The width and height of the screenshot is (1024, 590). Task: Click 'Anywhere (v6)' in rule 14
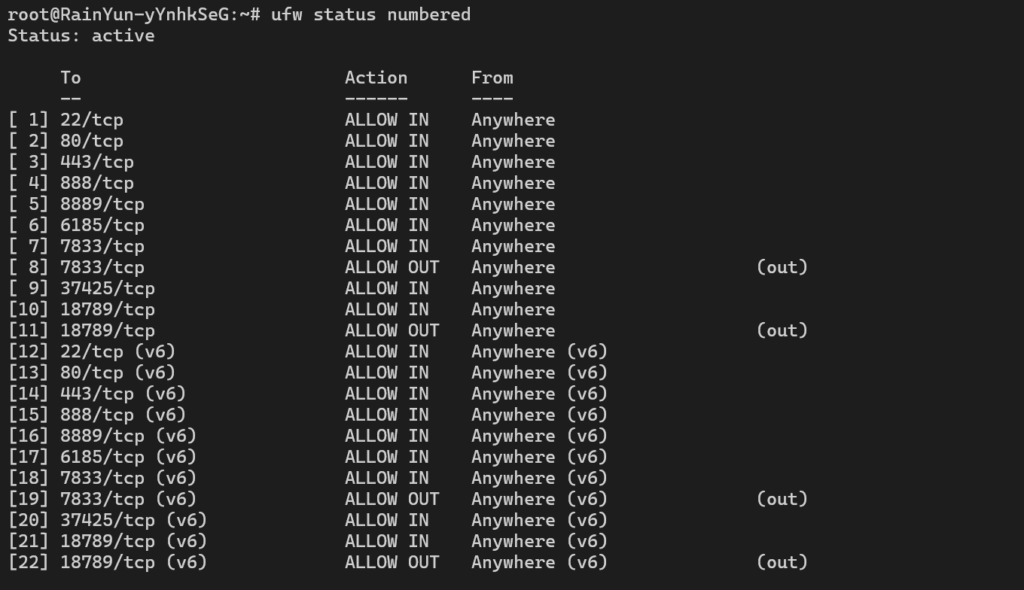[x=539, y=393]
